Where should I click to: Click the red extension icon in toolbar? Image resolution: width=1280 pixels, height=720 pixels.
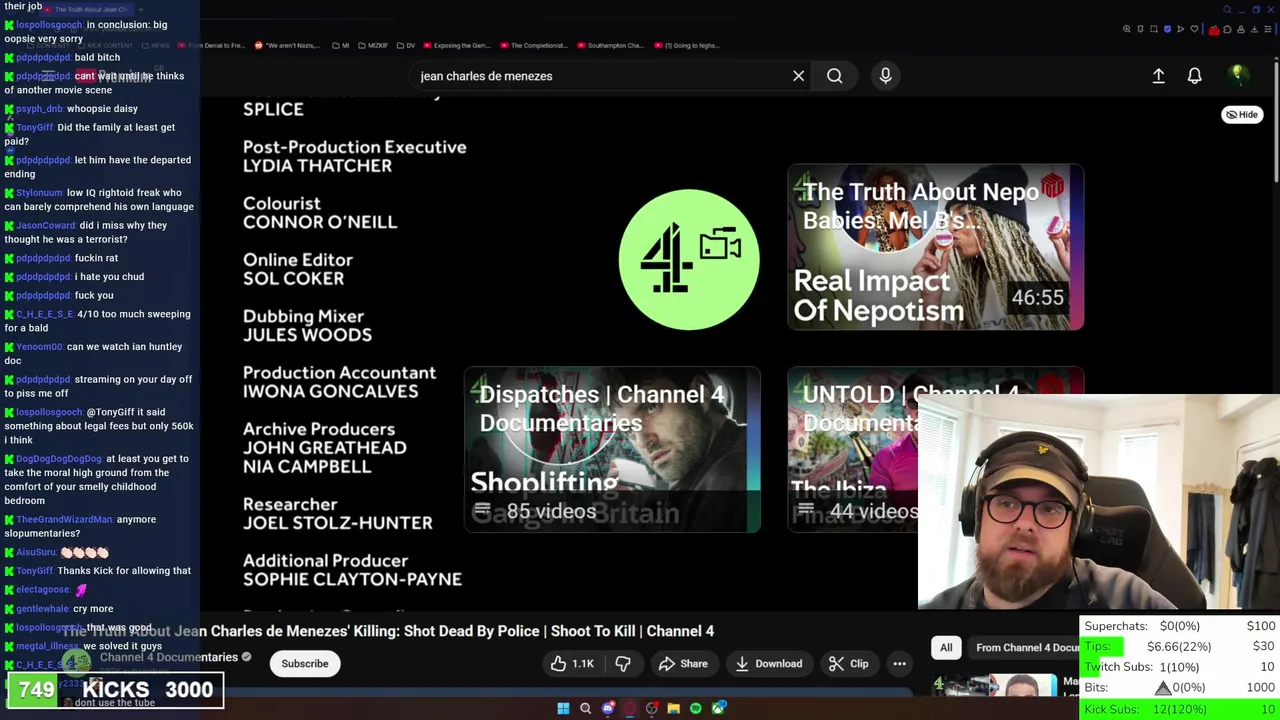(x=1214, y=30)
